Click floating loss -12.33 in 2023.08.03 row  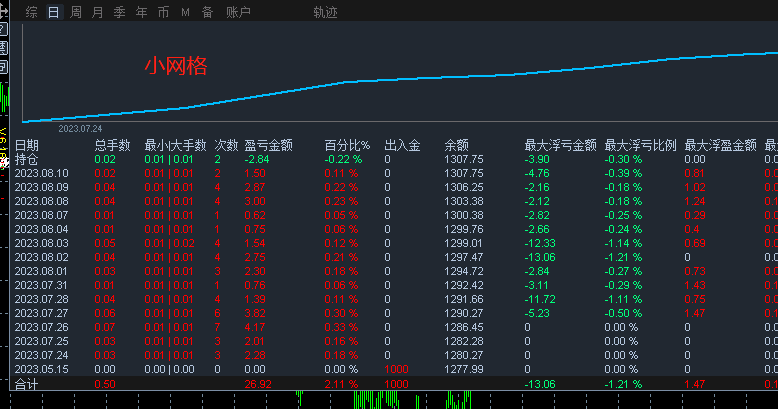tap(540, 243)
